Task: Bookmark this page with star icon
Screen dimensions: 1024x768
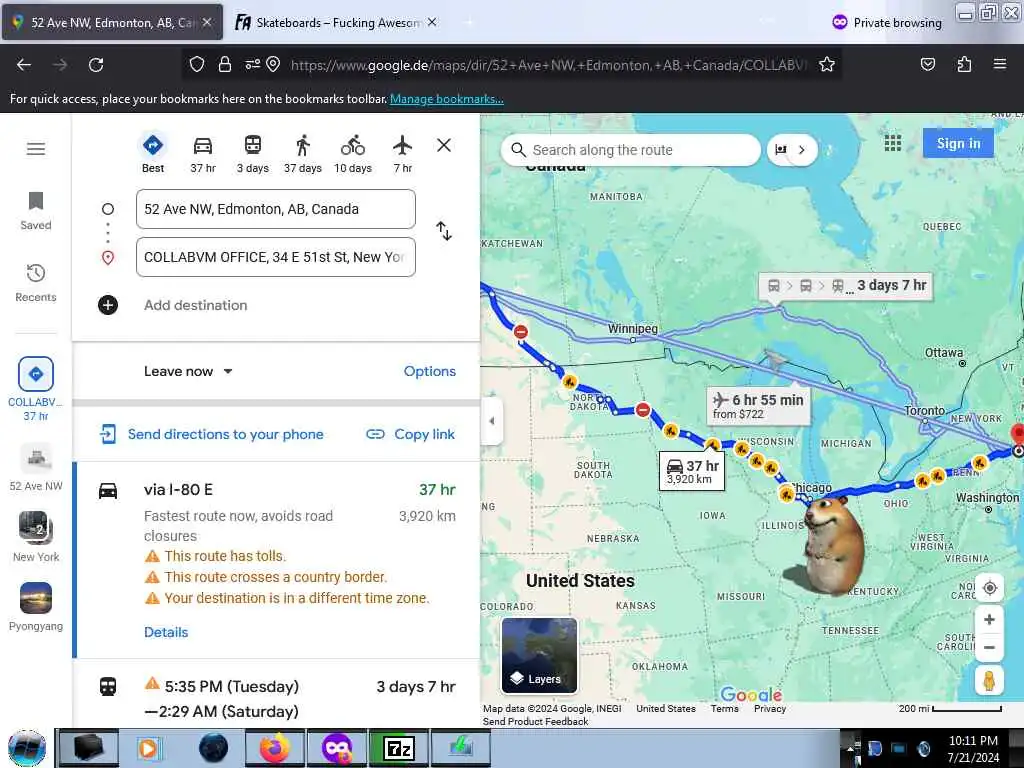Action: pos(827,65)
